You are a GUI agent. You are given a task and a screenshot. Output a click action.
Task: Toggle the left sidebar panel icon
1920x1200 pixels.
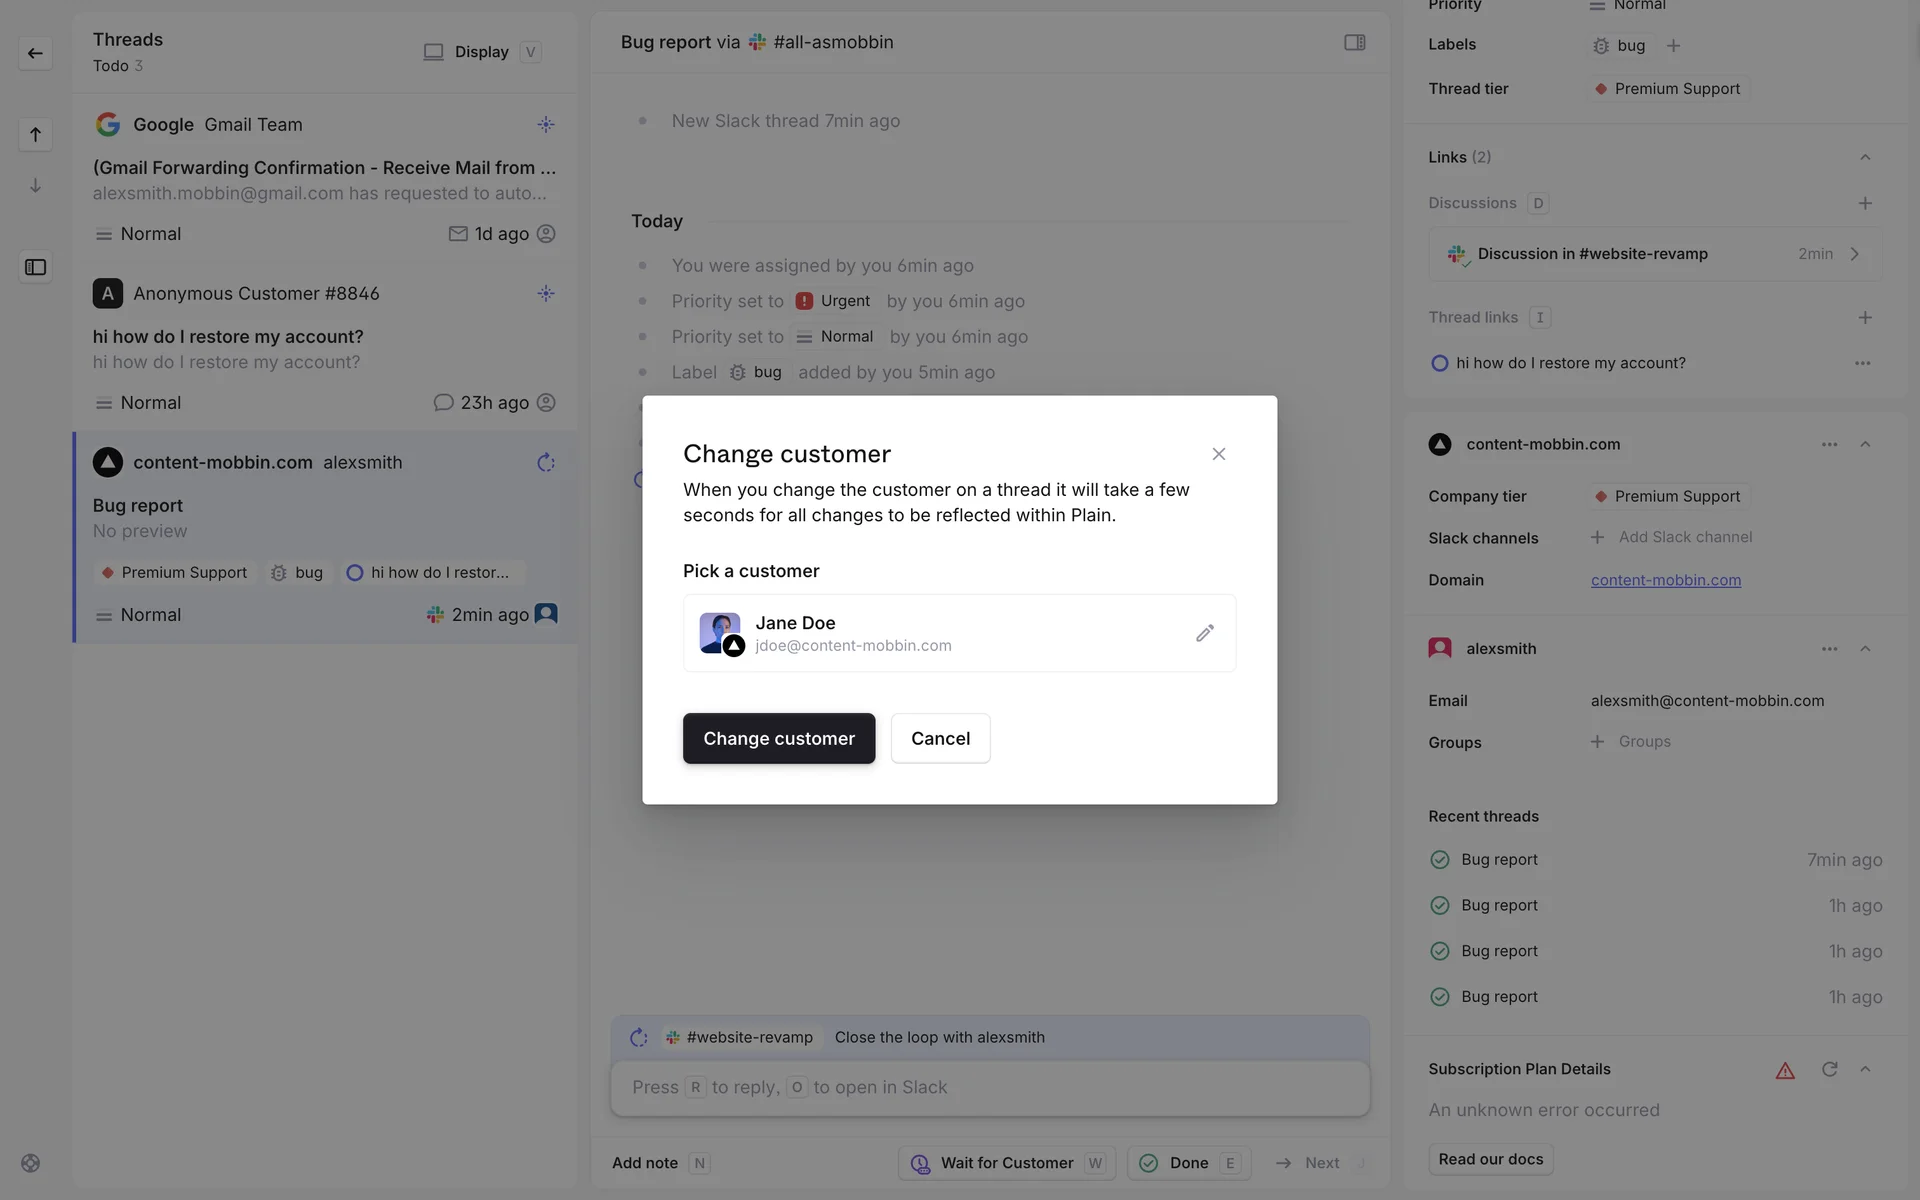coord(35,267)
